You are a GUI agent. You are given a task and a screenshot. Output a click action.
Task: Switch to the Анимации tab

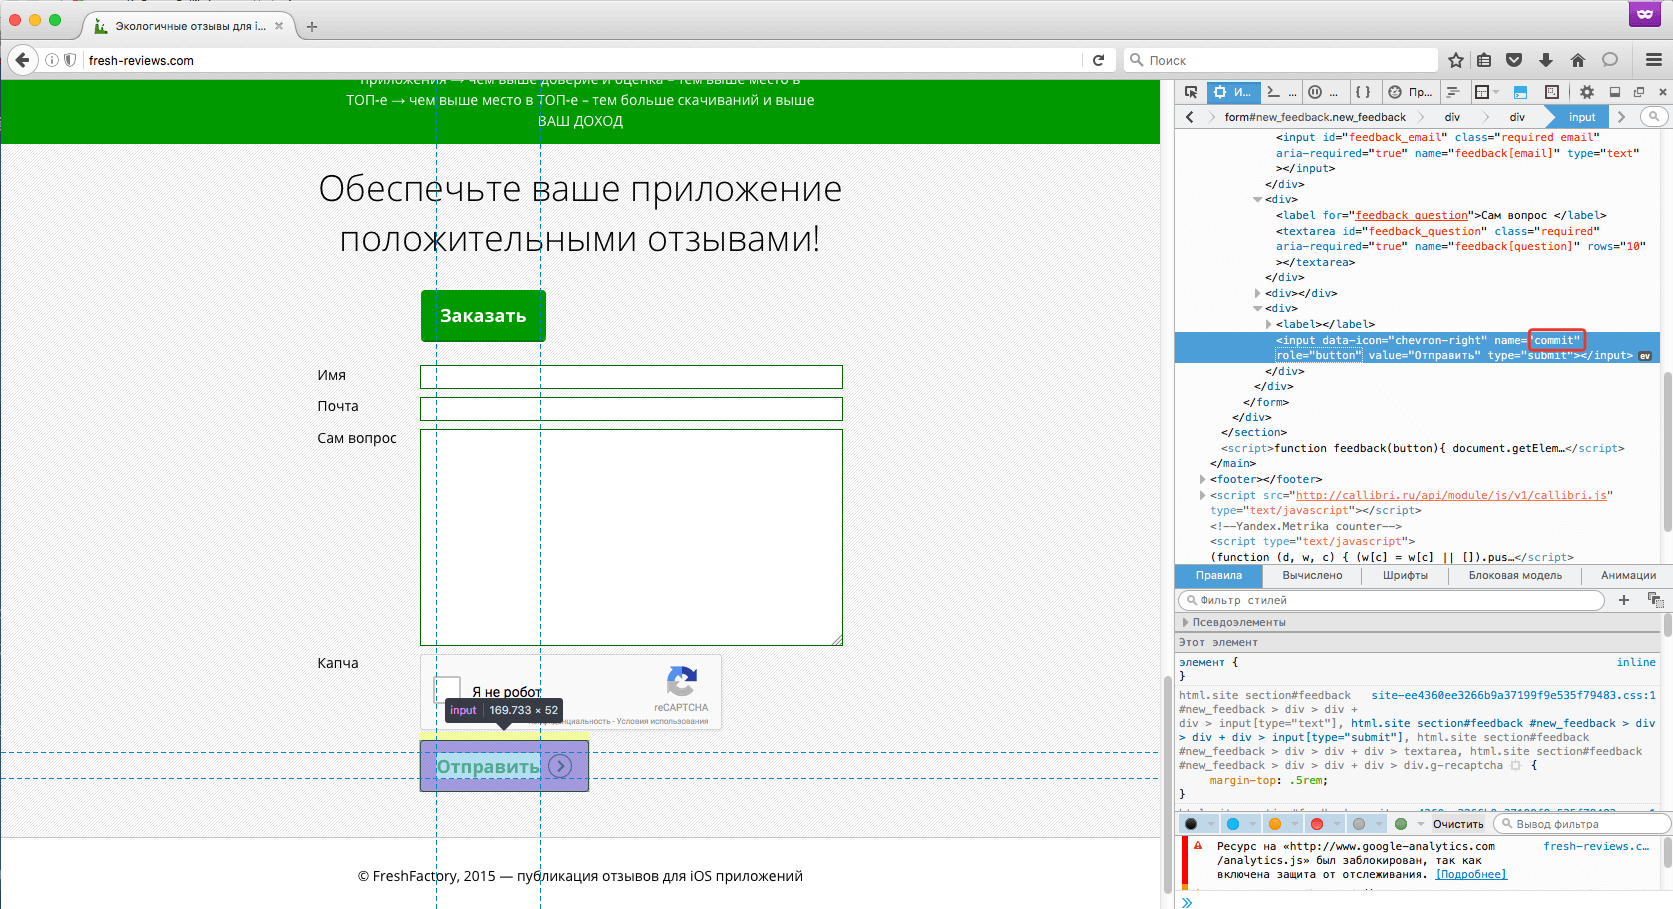pyautogui.click(x=1627, y=575)
